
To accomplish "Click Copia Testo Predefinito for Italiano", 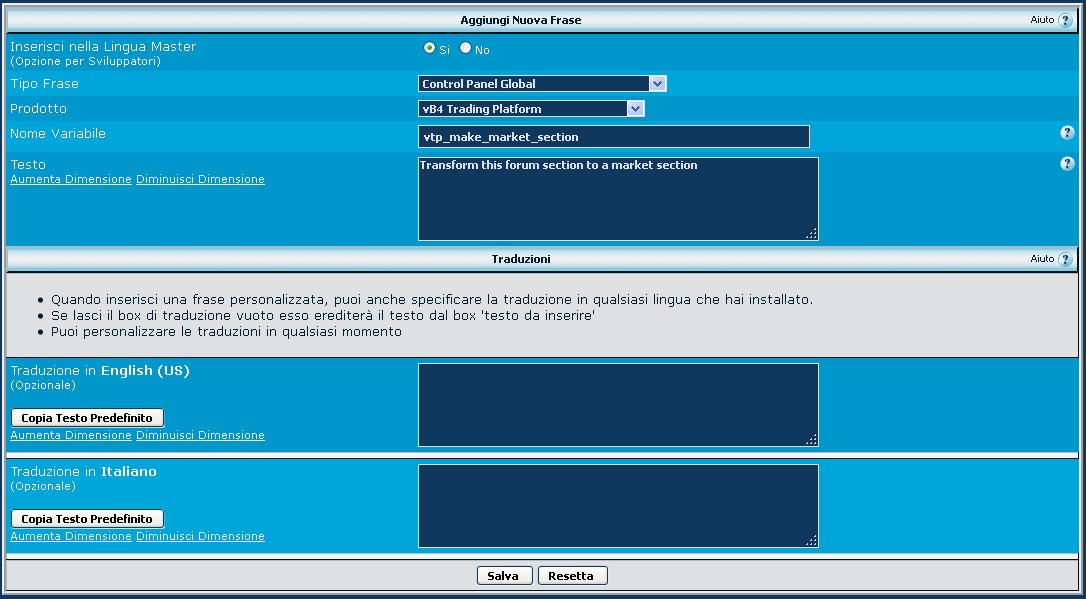I will [x=87, y=519].
